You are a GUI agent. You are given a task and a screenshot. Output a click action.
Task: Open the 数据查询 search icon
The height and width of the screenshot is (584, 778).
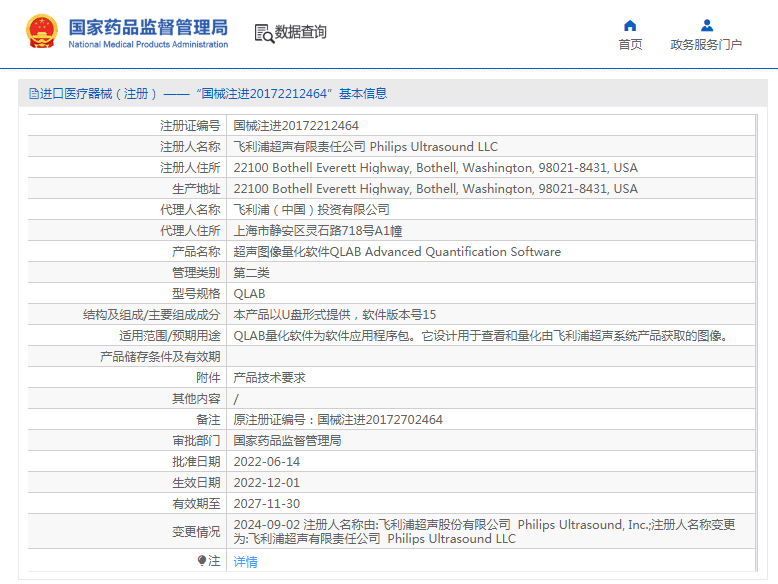click(x=264, y=34)
